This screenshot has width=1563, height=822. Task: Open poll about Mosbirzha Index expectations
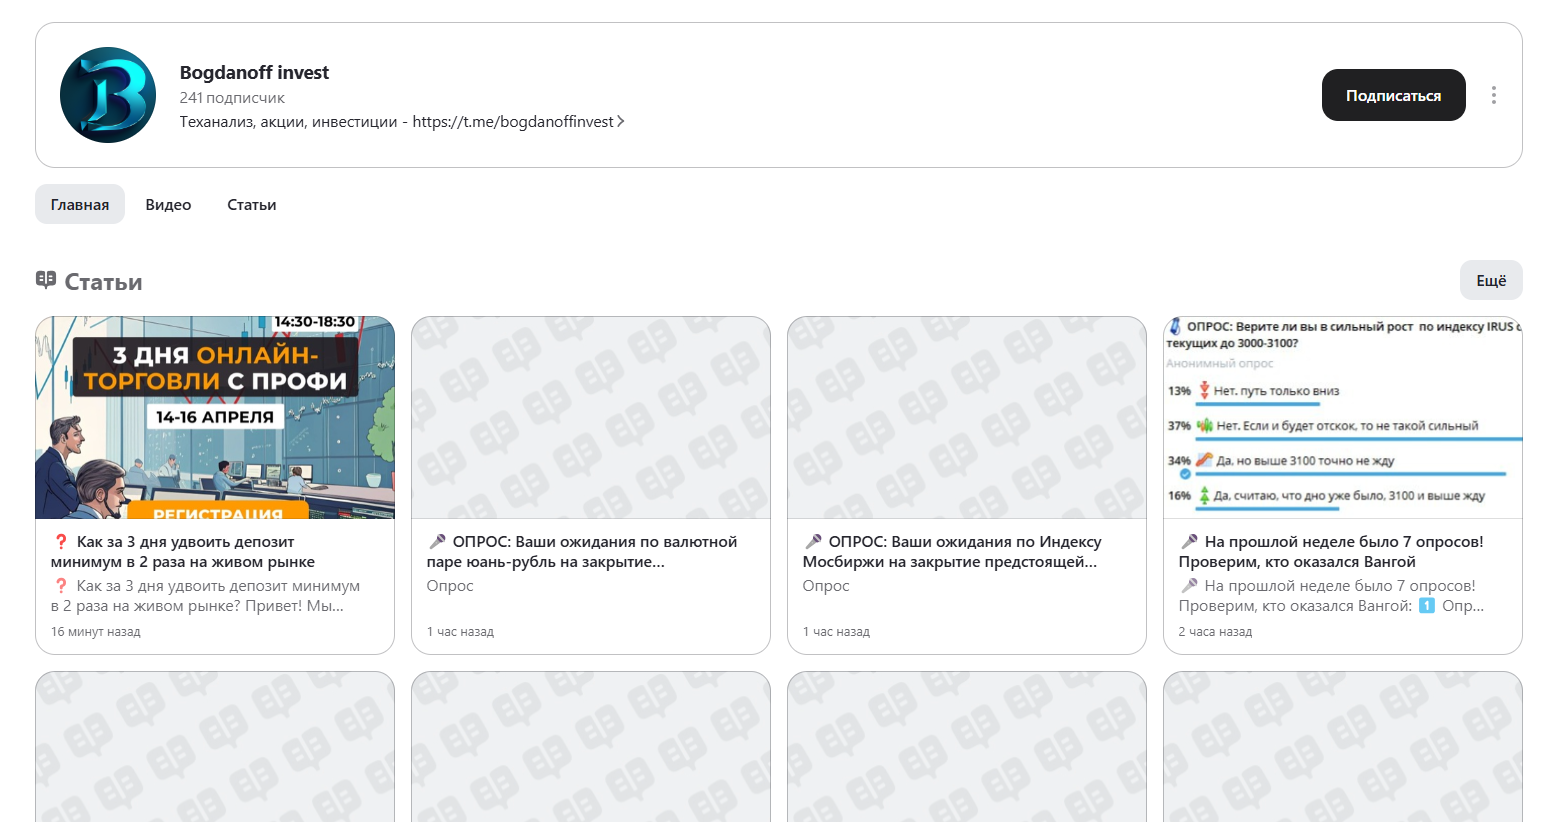coord(967,485)
